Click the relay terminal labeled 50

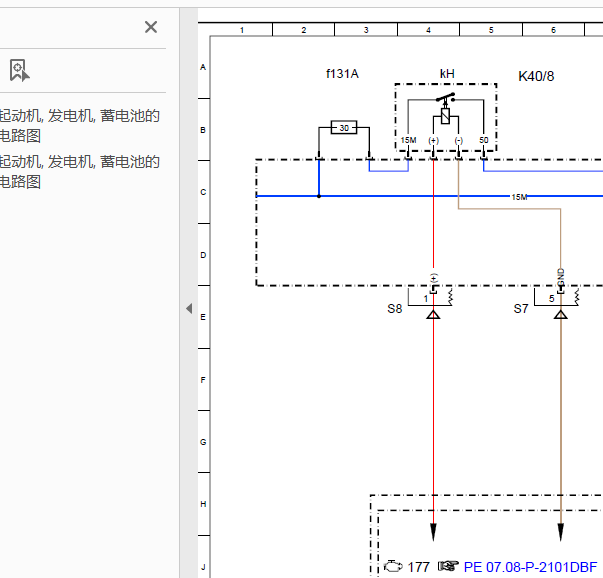[x=483, y=140]
